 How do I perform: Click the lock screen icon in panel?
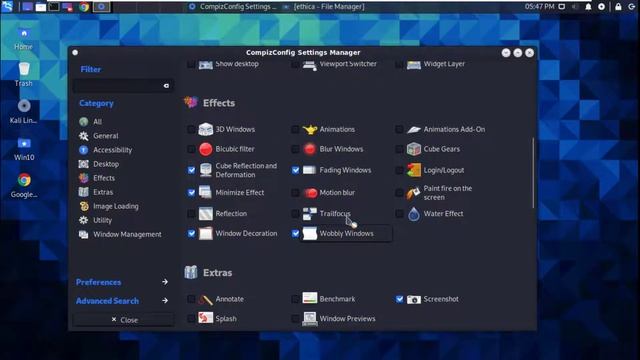pyautogui.click(x=618, y=7)
